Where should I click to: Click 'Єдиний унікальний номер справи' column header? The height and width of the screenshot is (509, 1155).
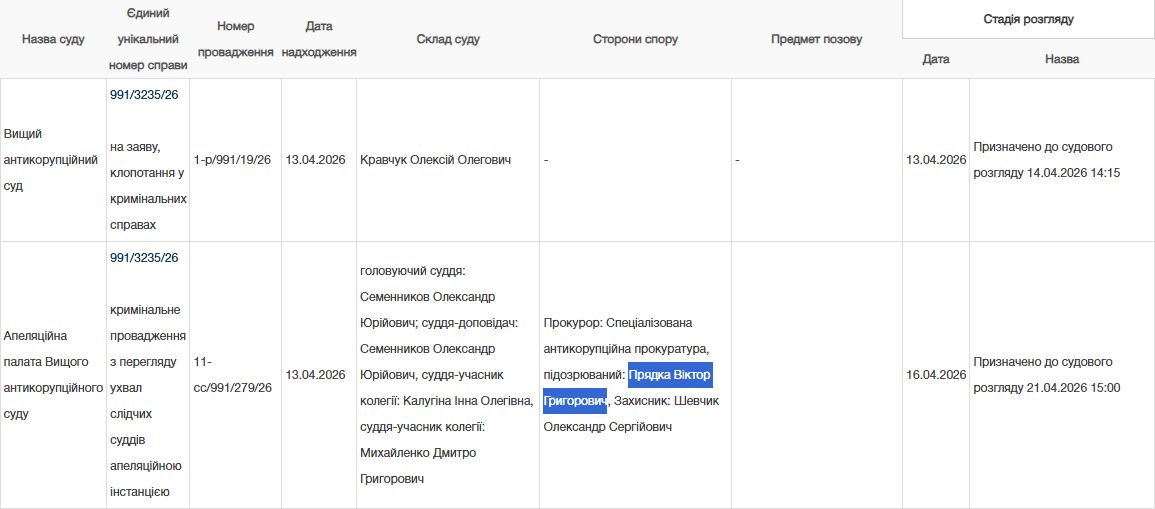(147, 39)
